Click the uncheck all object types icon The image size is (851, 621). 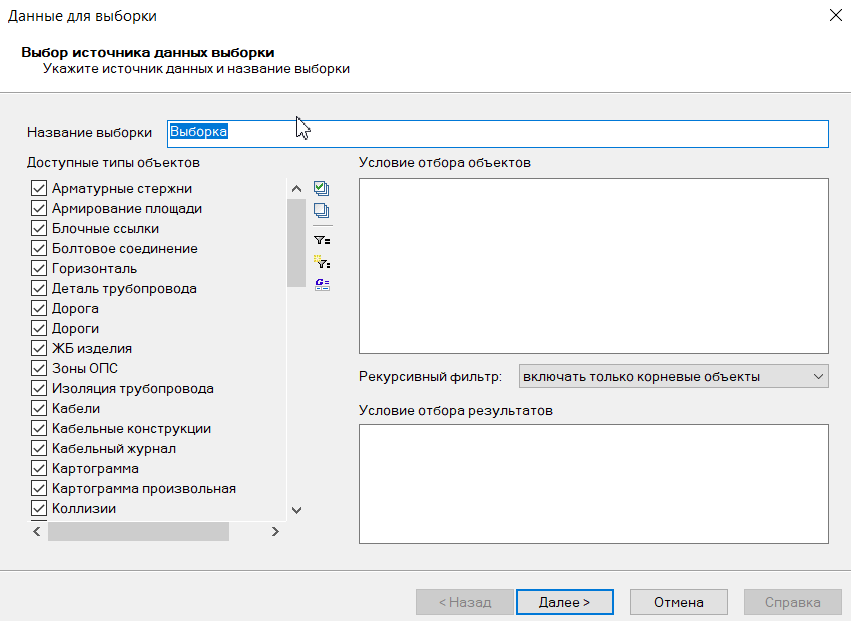[321, 211]
